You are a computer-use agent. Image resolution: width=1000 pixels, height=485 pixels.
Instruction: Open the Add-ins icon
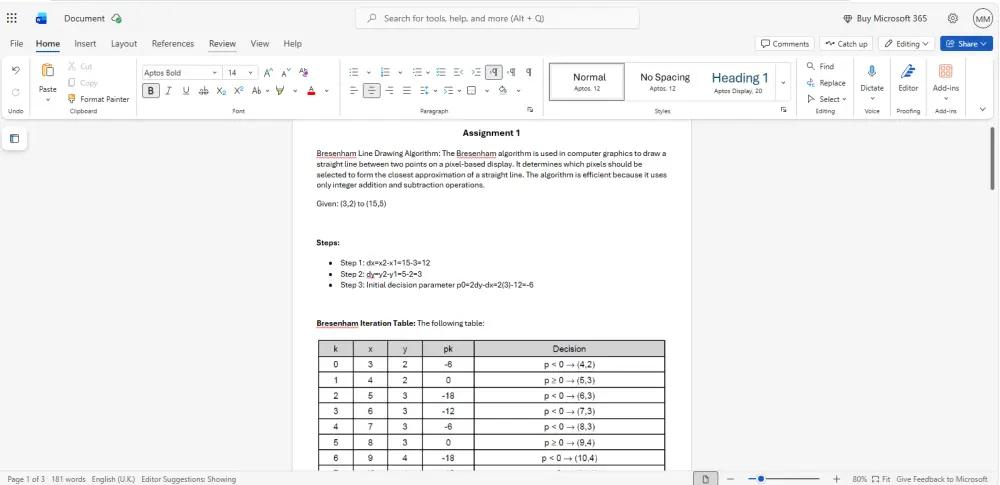pyautogui.click(x=946, y=71)
